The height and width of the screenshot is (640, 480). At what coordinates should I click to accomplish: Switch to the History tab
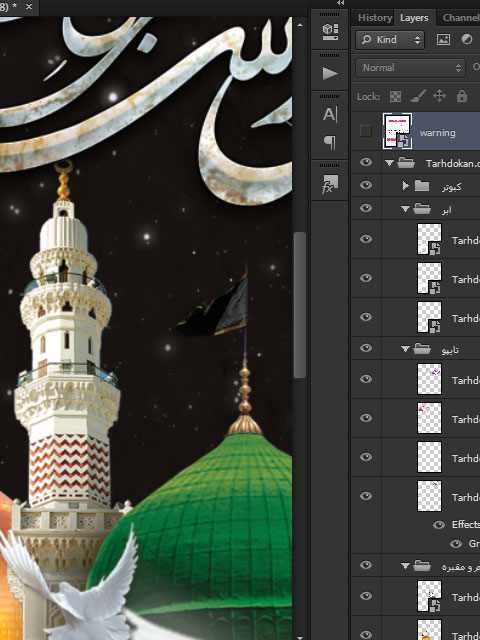coord(375,18)
